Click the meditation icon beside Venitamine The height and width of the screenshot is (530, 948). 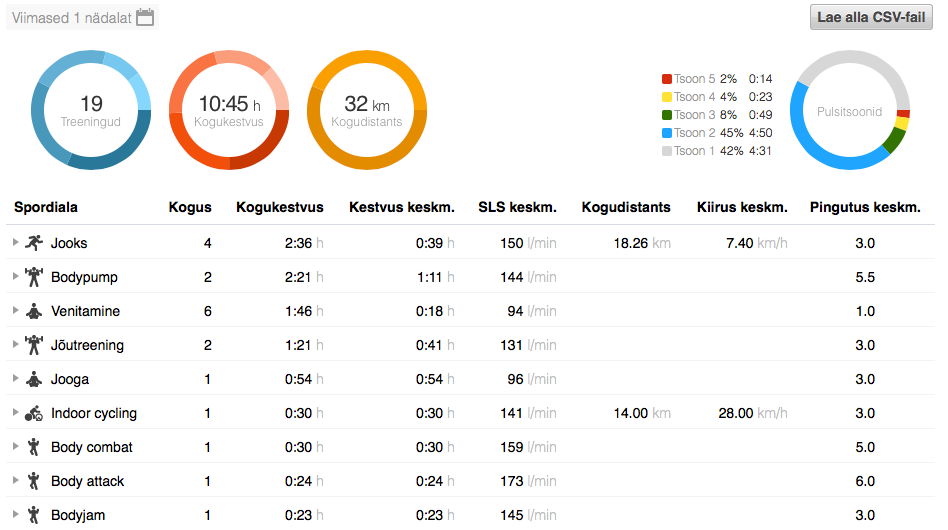click(x=35, y=311)
